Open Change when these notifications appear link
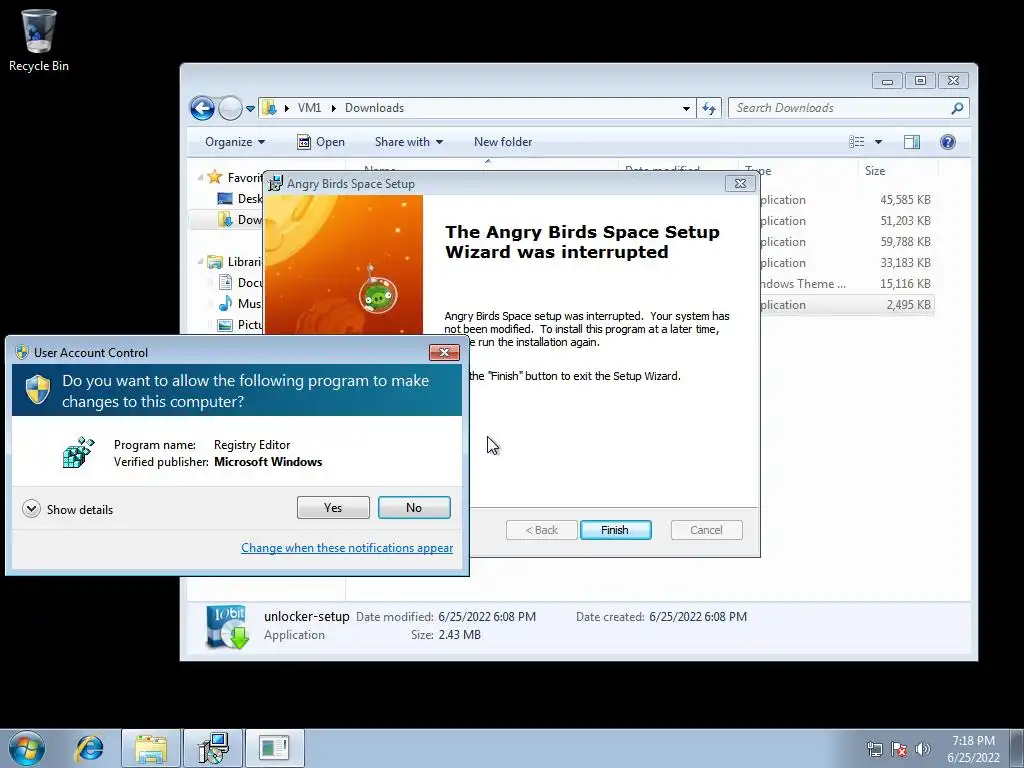This screenshot has height=768, width=1024. click(347, 548)
